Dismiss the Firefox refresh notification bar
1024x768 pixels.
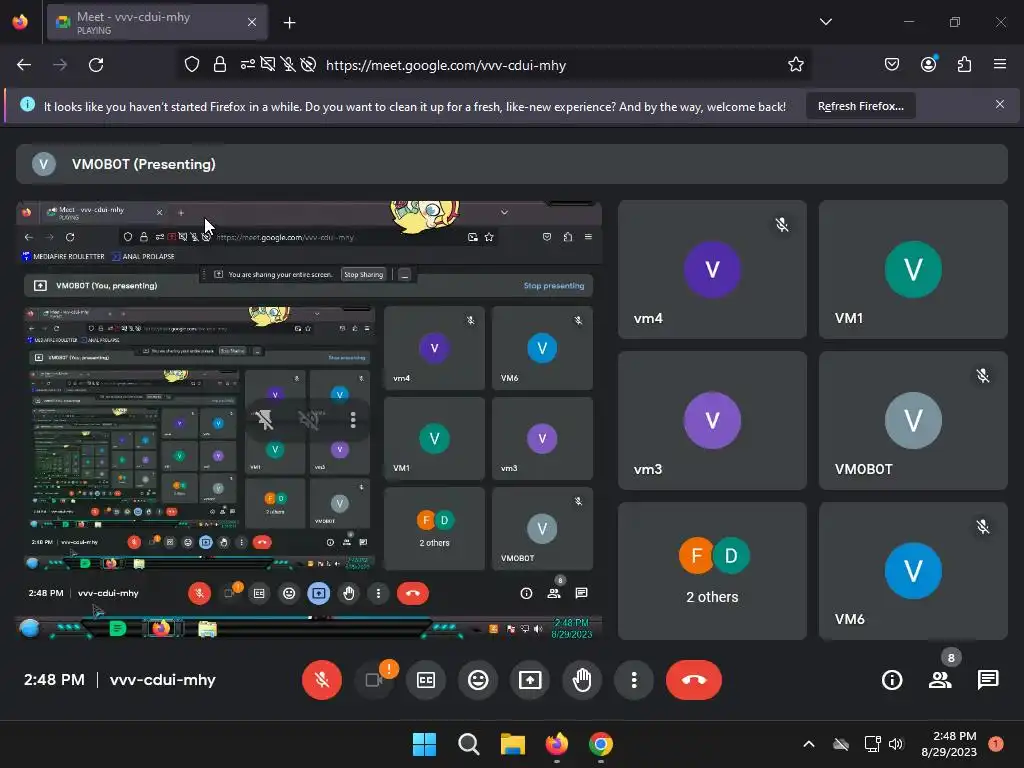click(1000, 104)
